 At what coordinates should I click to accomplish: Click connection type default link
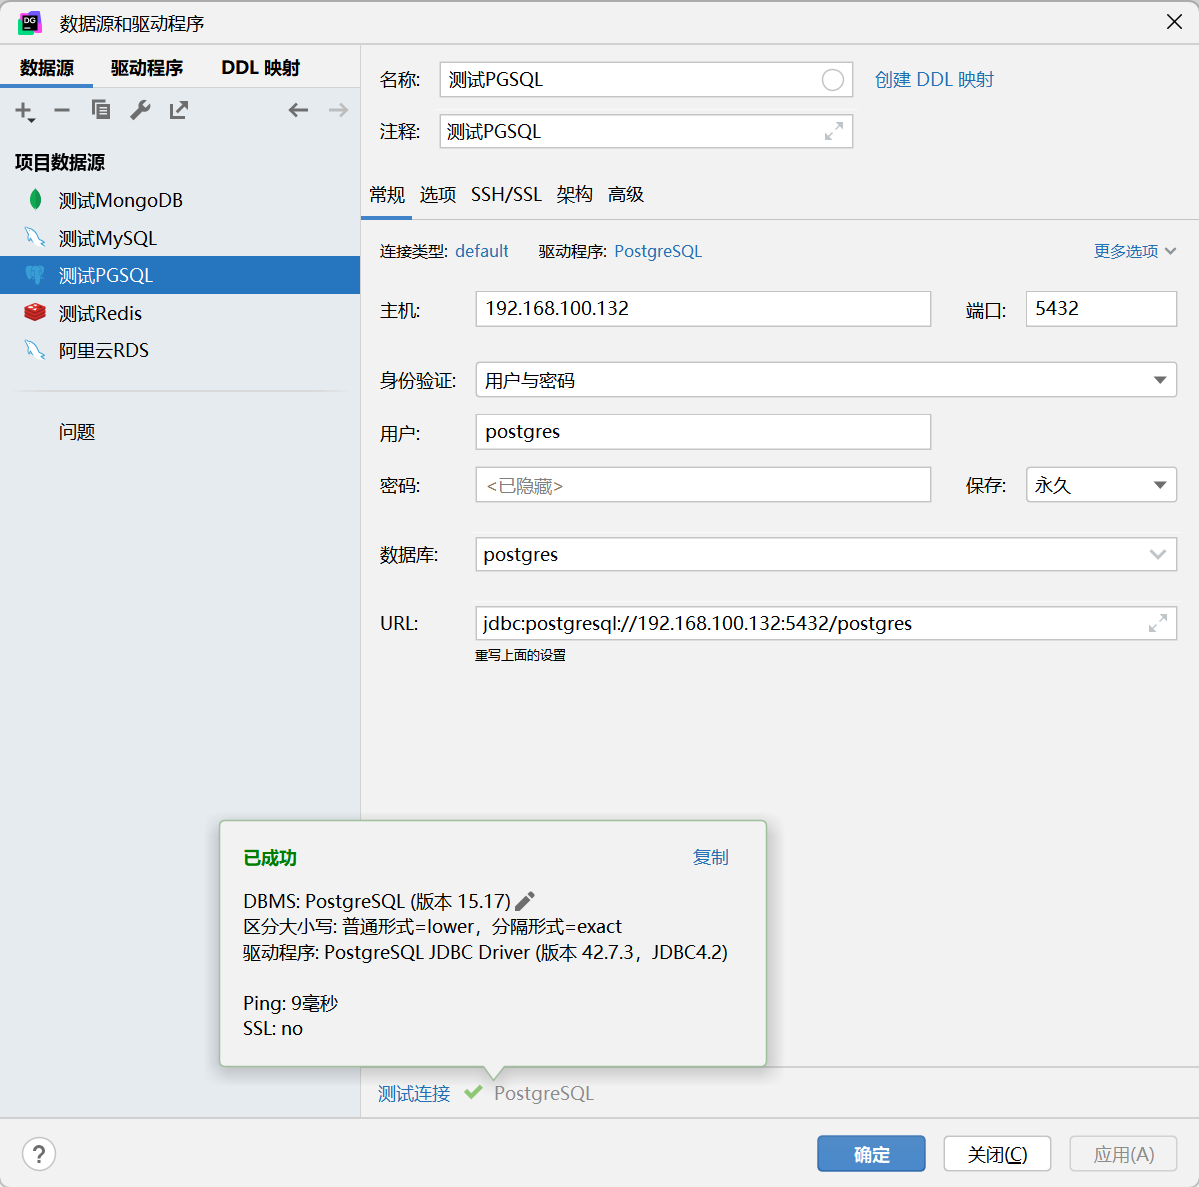[482, 251]
